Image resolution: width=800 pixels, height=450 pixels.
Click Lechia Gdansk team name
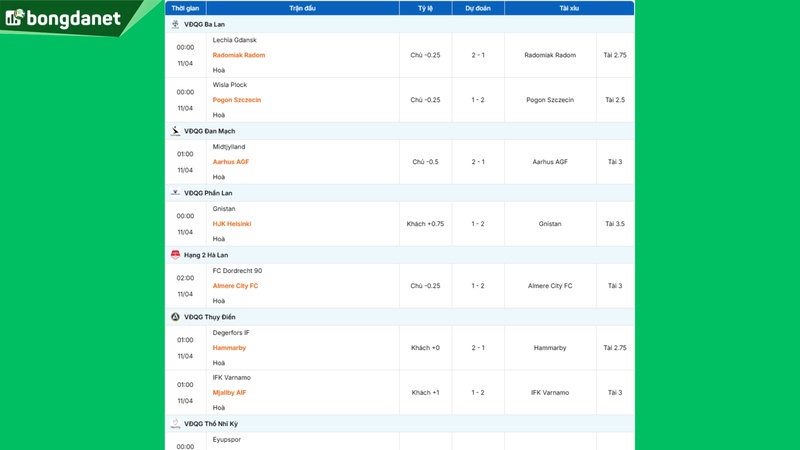(x=234, y=40)
